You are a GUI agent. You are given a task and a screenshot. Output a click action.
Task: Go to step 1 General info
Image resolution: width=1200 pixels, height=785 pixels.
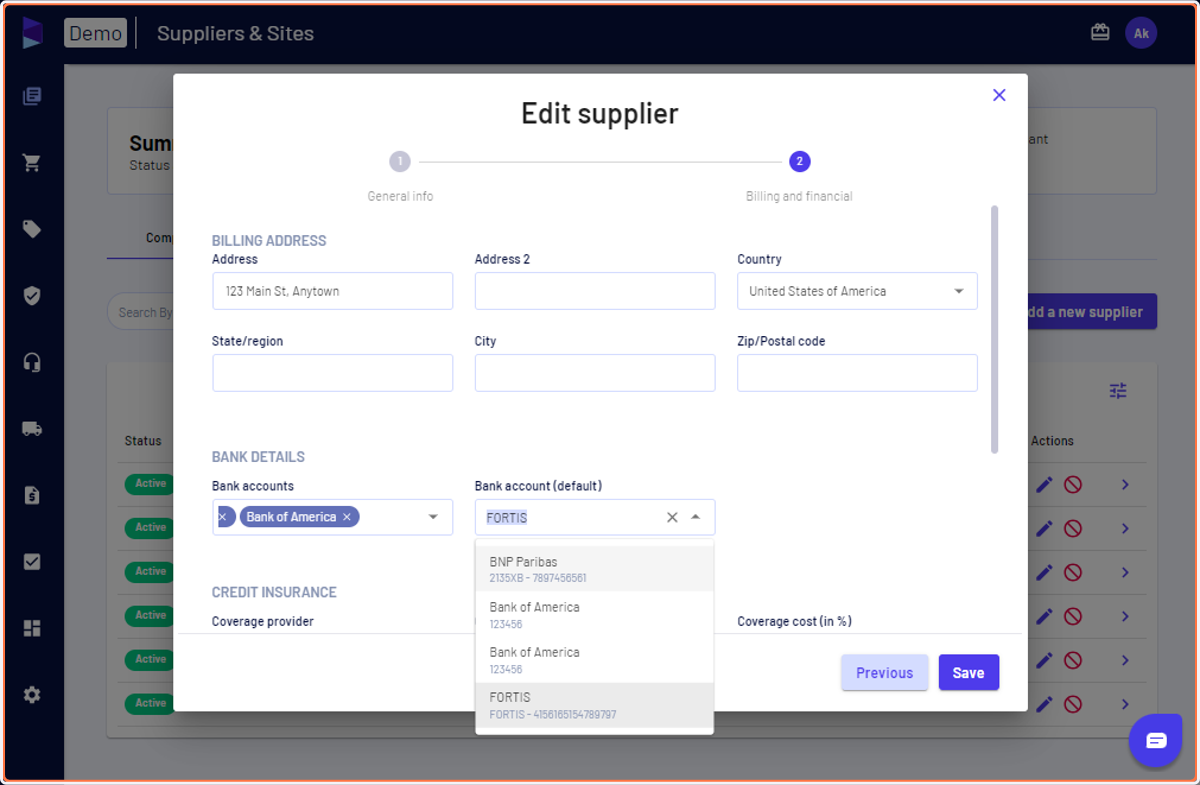tap(400, 161)
